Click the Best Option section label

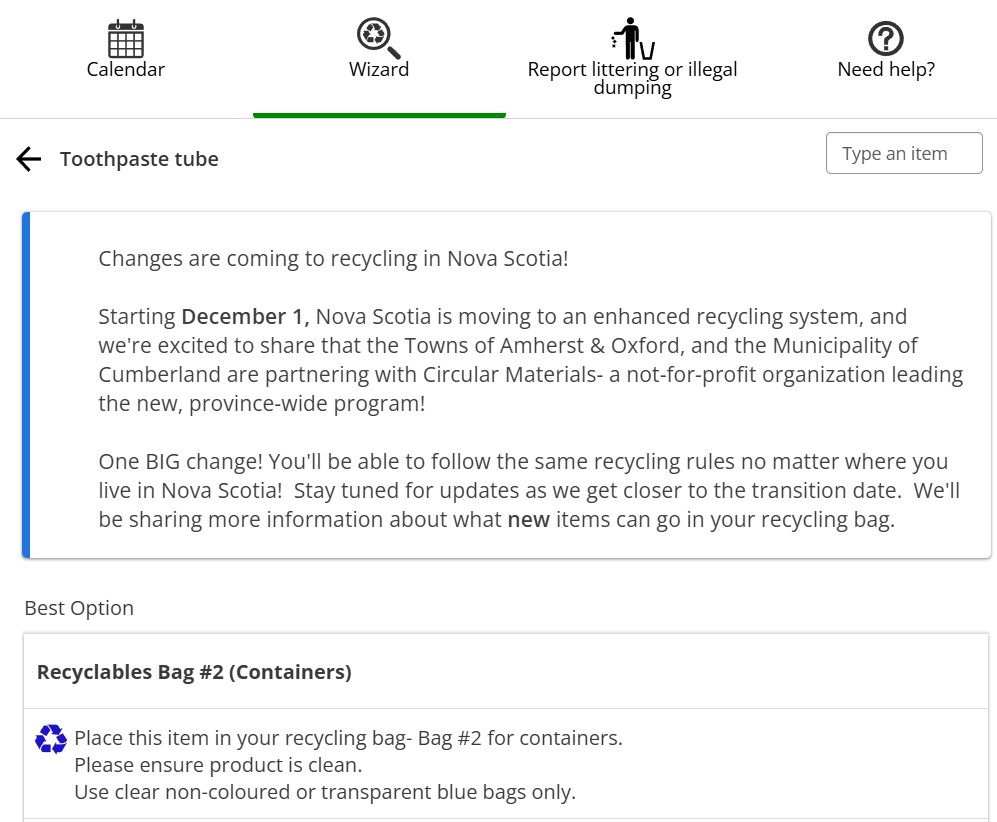pyautogui.click(x=79, y=608)
